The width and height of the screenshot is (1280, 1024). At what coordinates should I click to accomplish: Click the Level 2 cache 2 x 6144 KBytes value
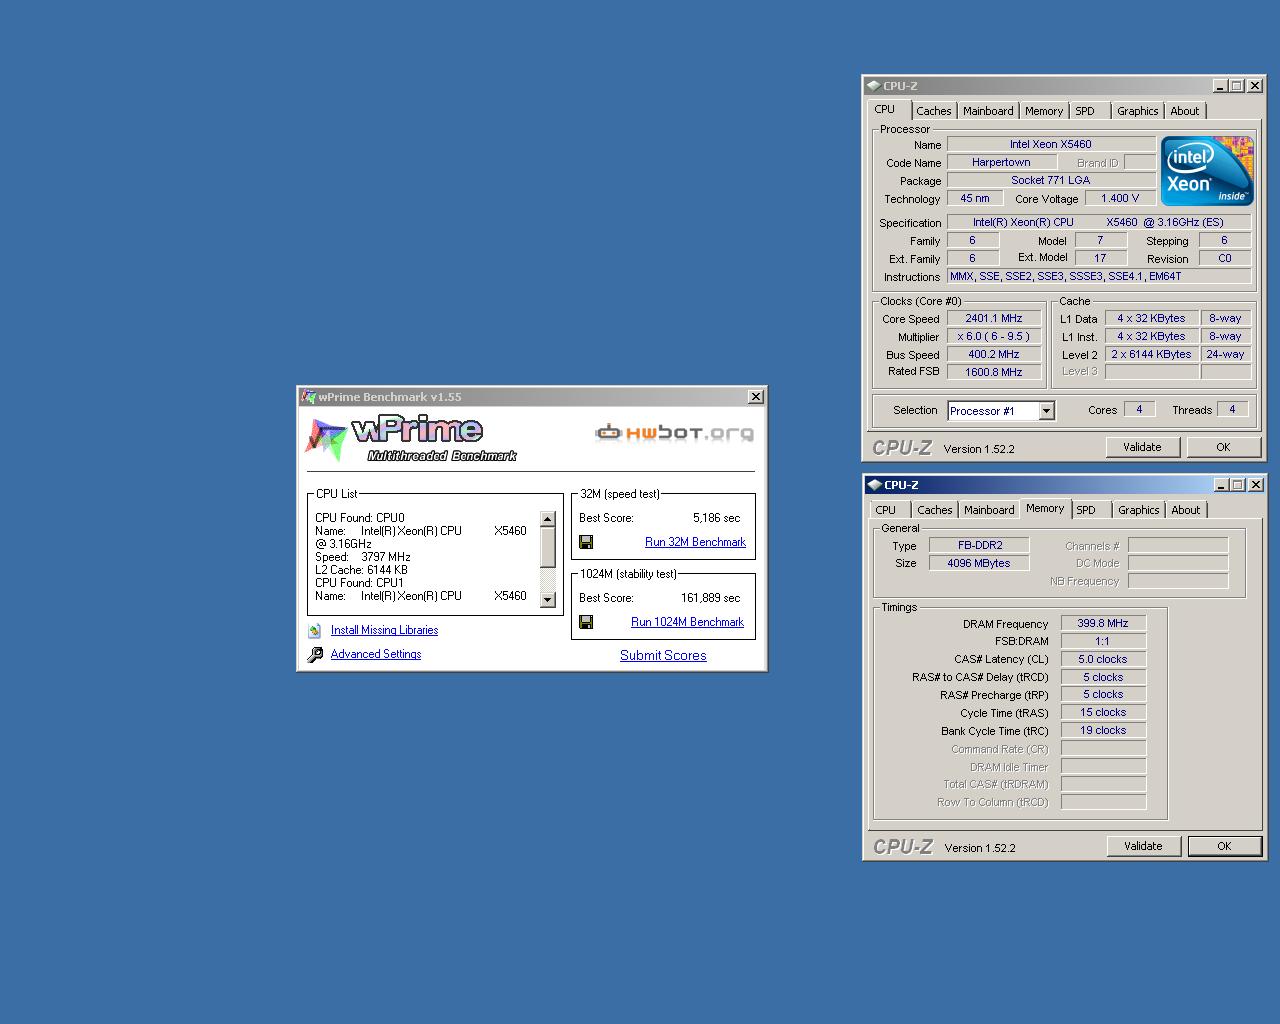click(1151, 354)
